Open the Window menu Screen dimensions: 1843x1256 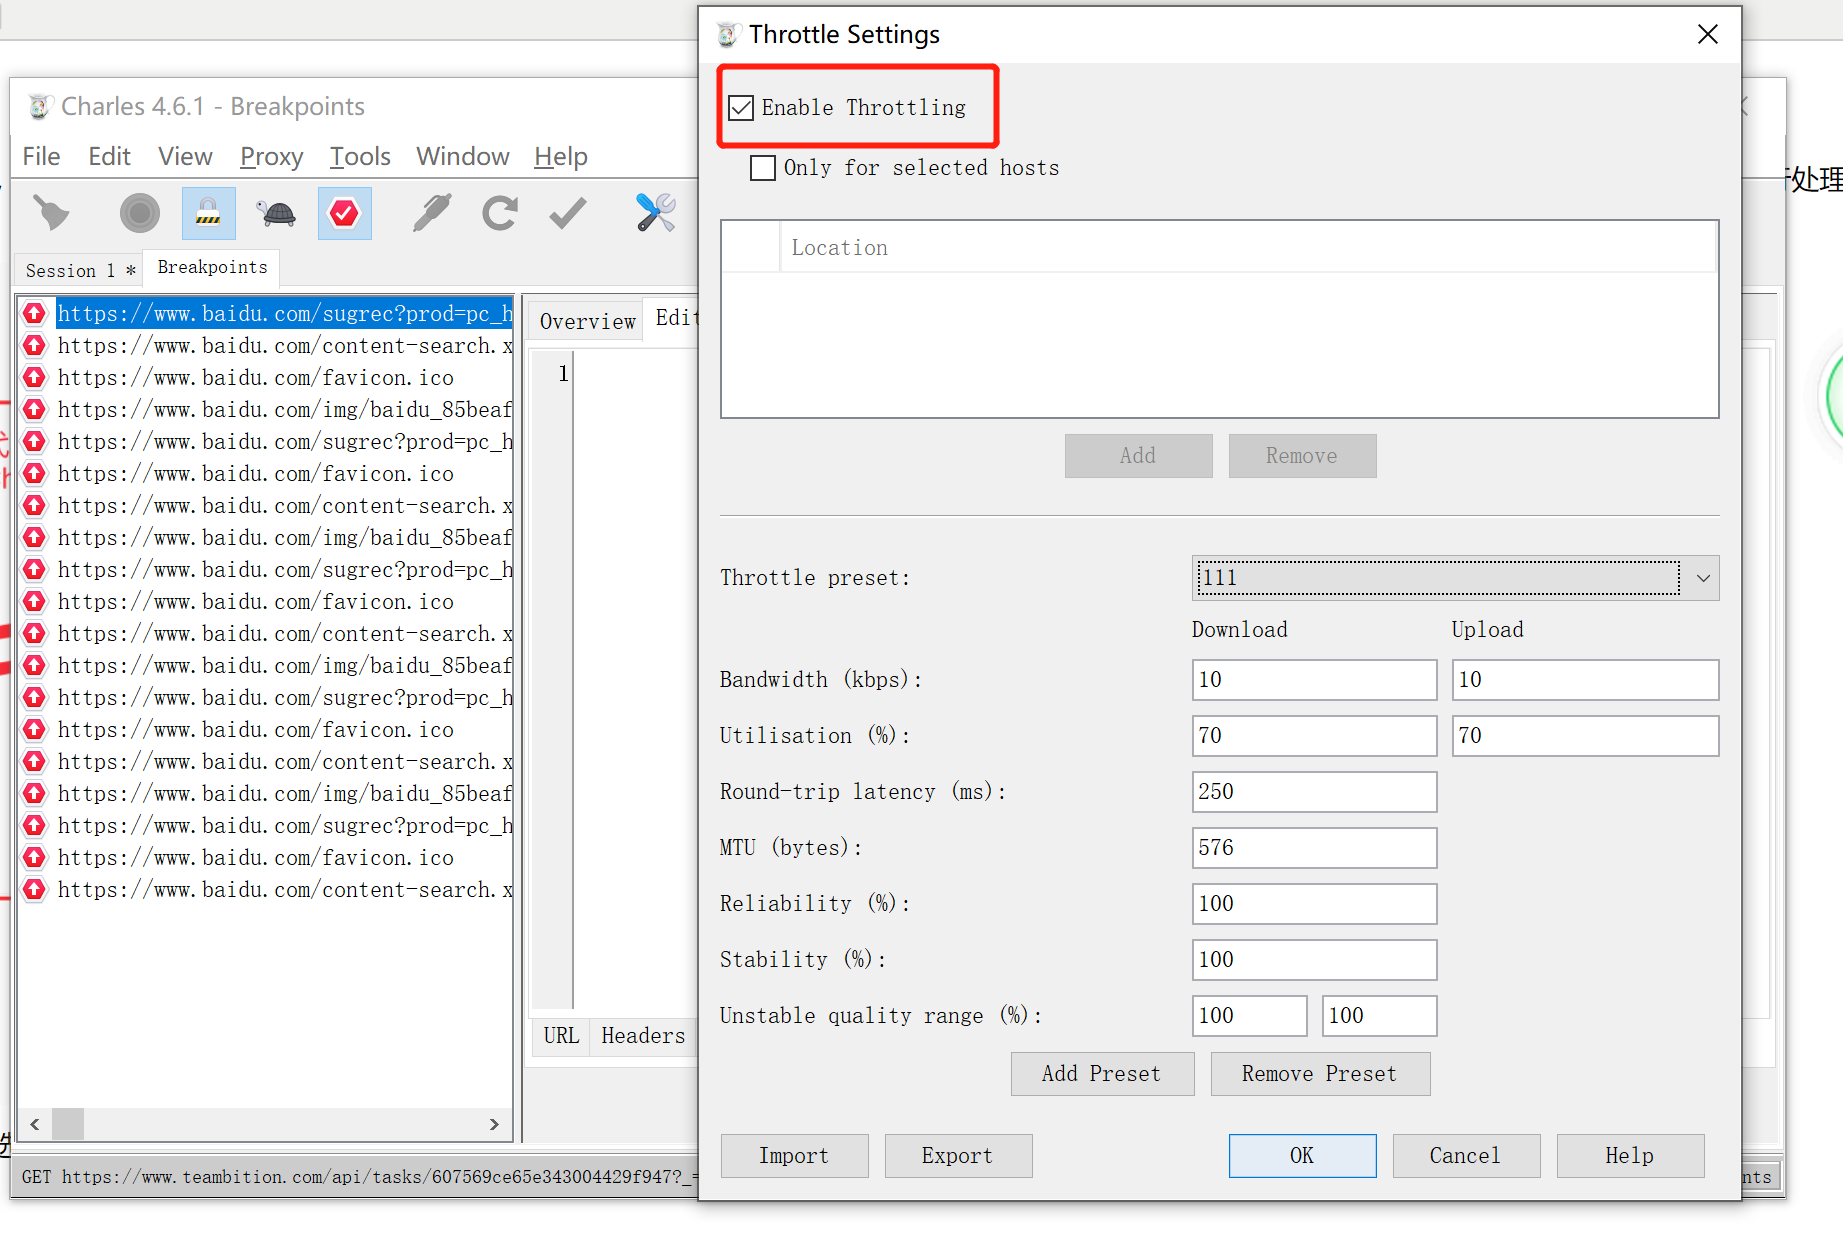[x=462, y=157]
